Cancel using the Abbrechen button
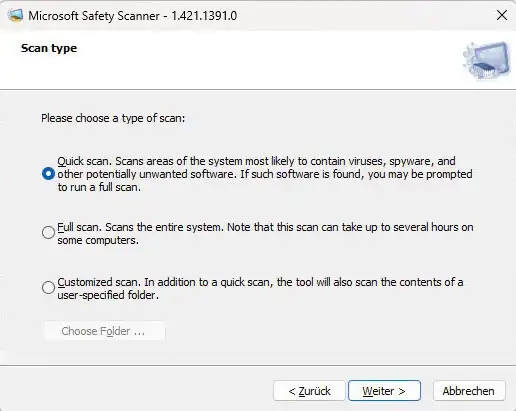Image resolution: width=516 pixels, height=411 pixels. point(469,391)
